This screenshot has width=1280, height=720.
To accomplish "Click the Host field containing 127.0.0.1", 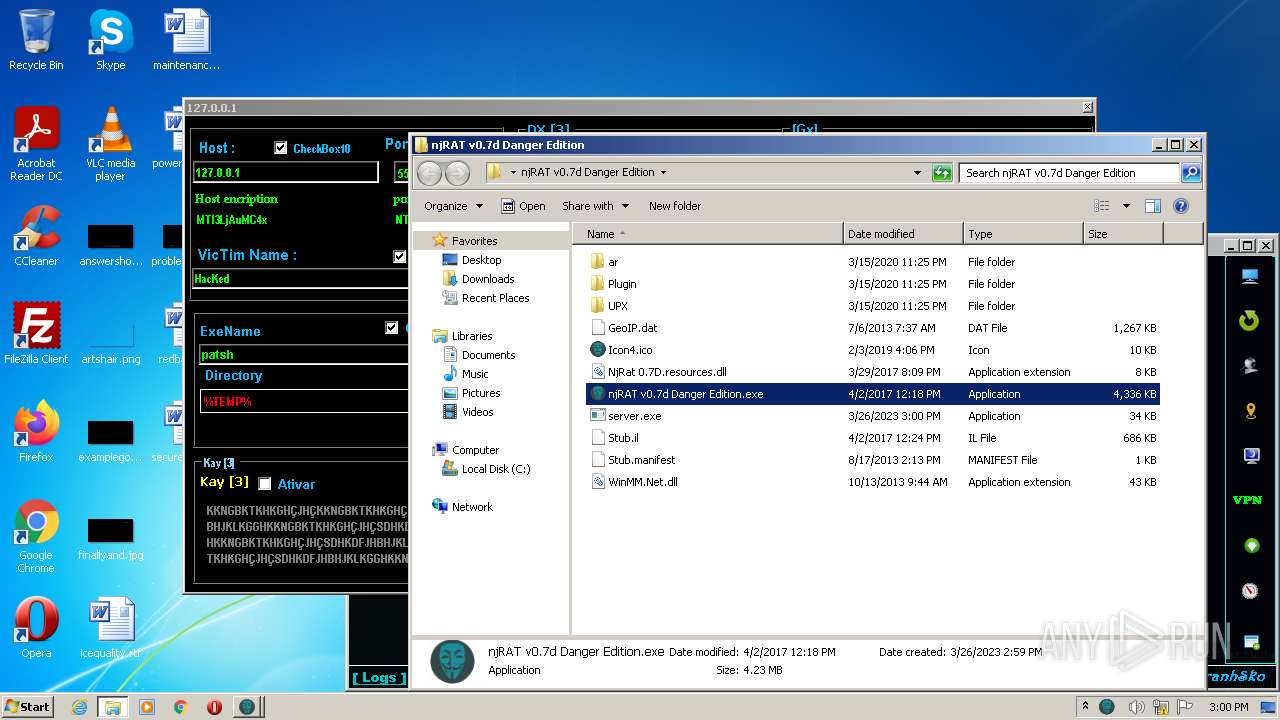I will tap(285, 173).
